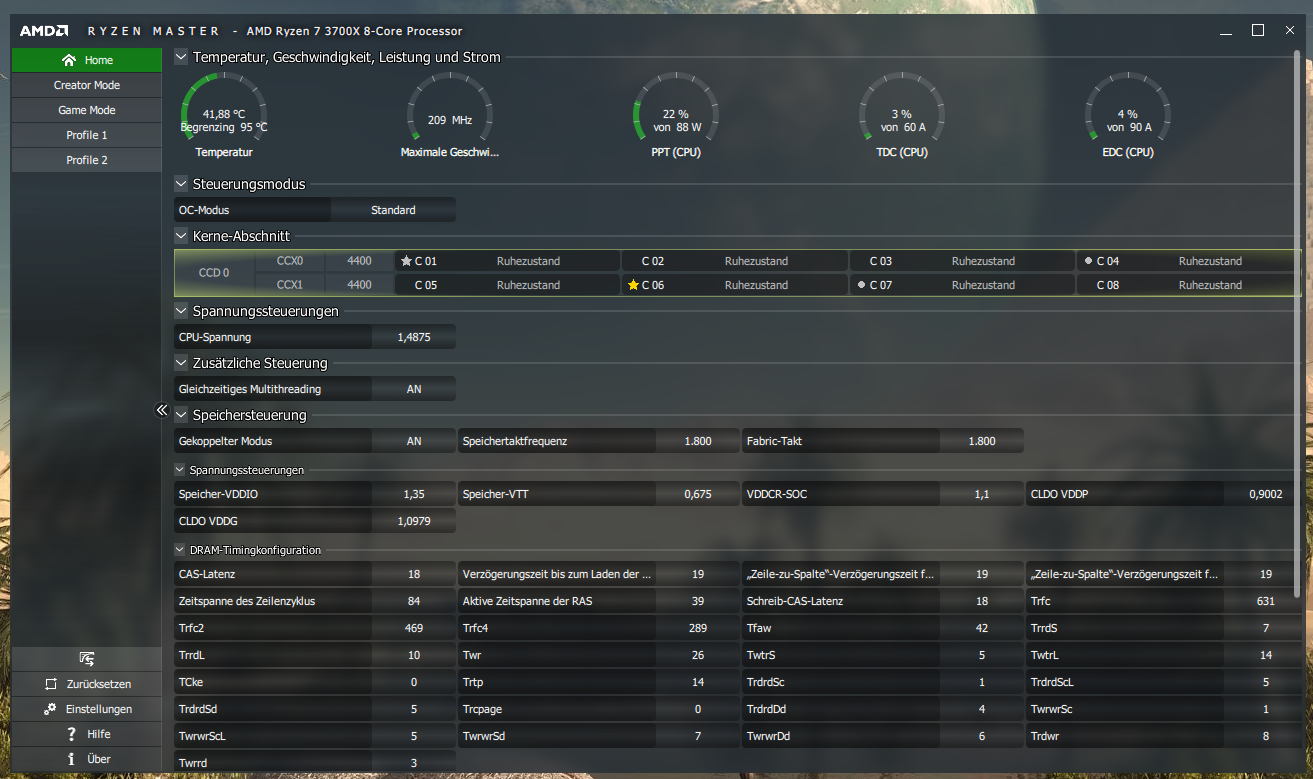Open Profile 2
The image size is (1313, 779).
(87, 160)
